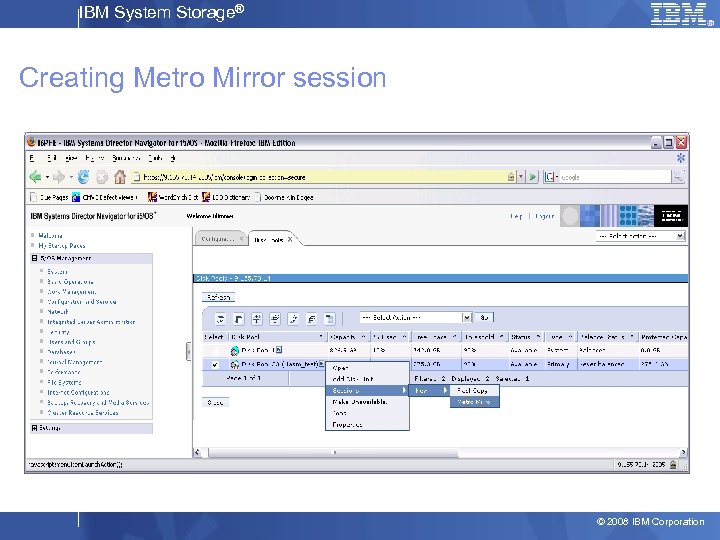Collapse the i5/OS Management section
This screenshot has width=720, height=540.
tap(34, 259)
